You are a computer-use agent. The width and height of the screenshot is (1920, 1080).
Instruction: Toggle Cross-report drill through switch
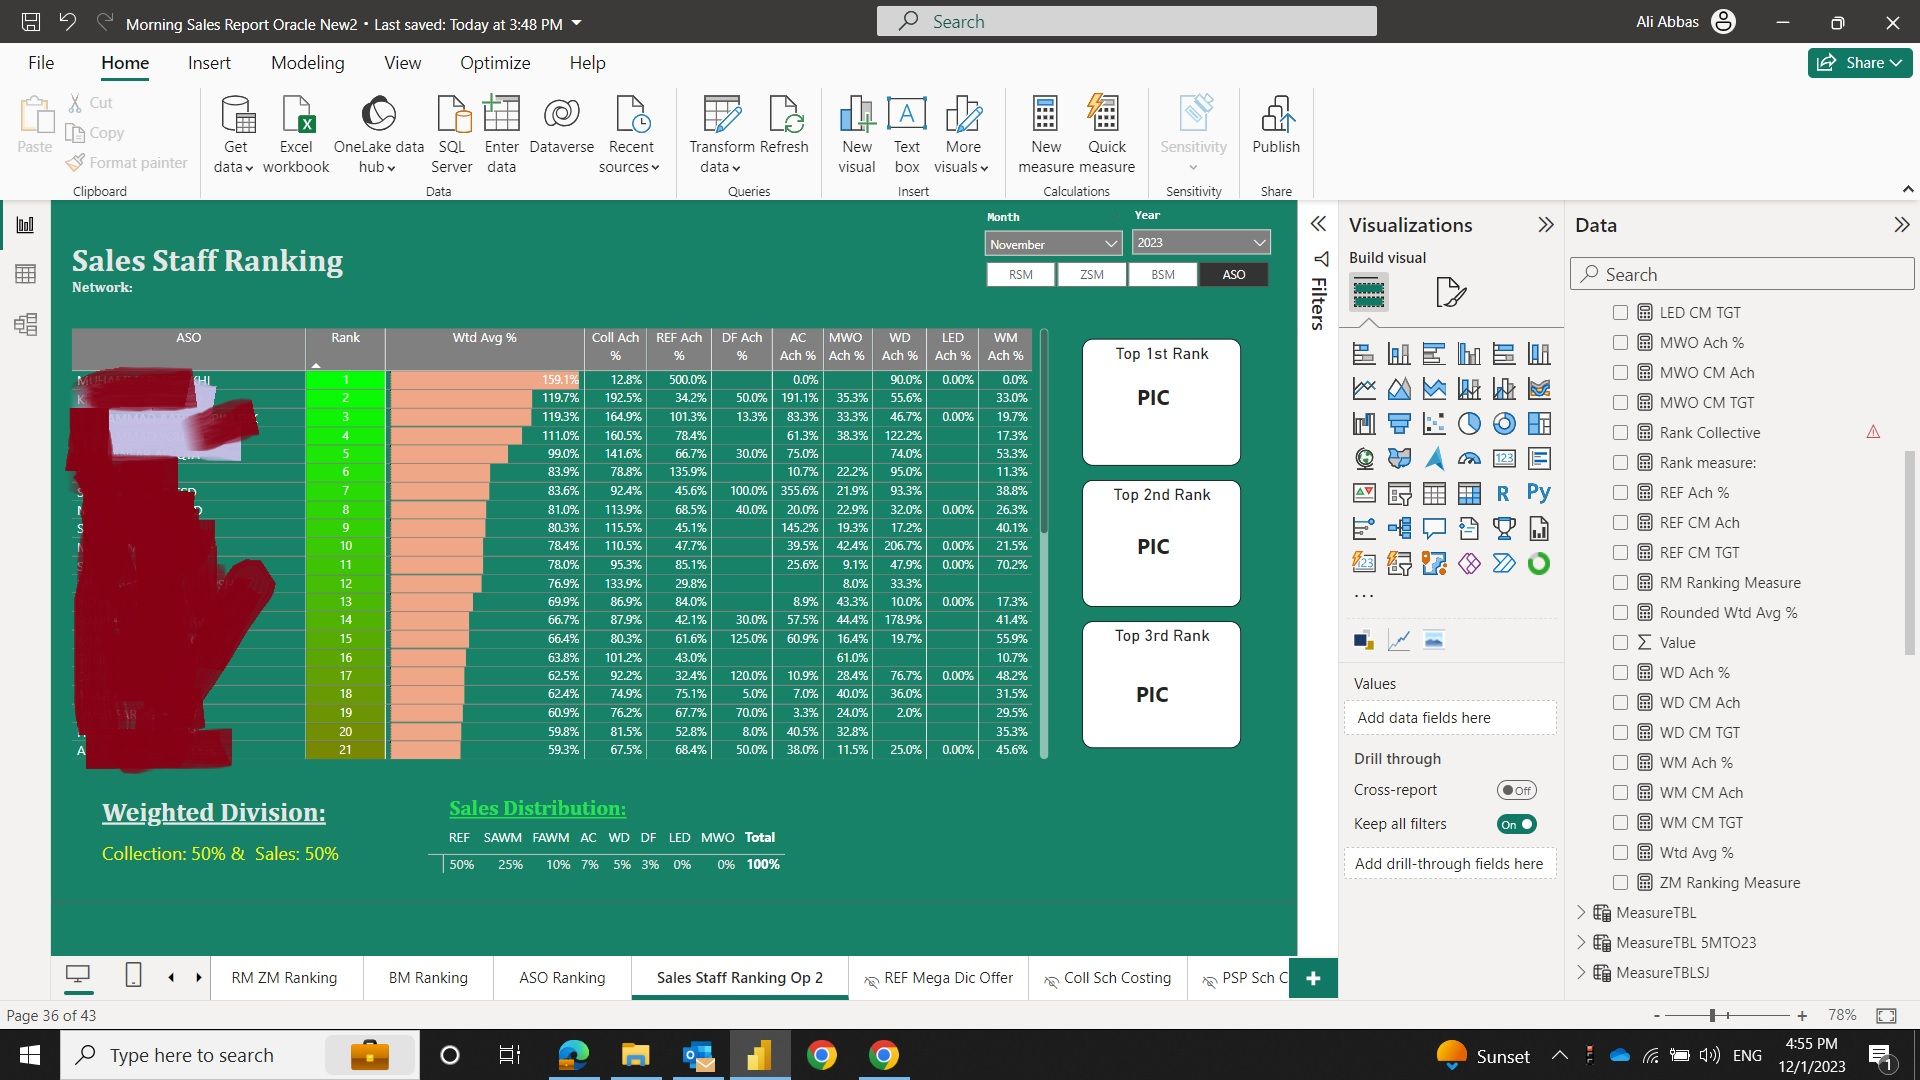pyautogui.click(x=1516, y=790)
